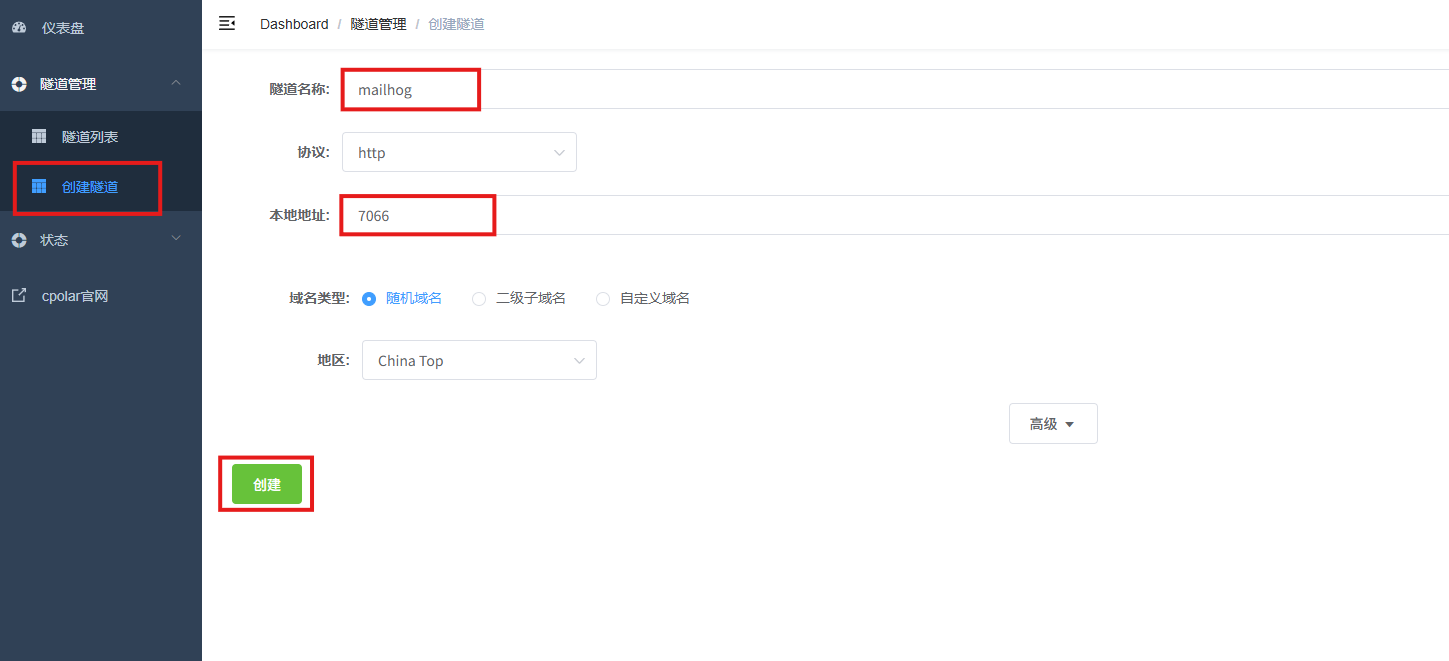The image size is (1449, 661).
Task: Go to 仪表盘 menu item
Action: (x=63, y=28)
